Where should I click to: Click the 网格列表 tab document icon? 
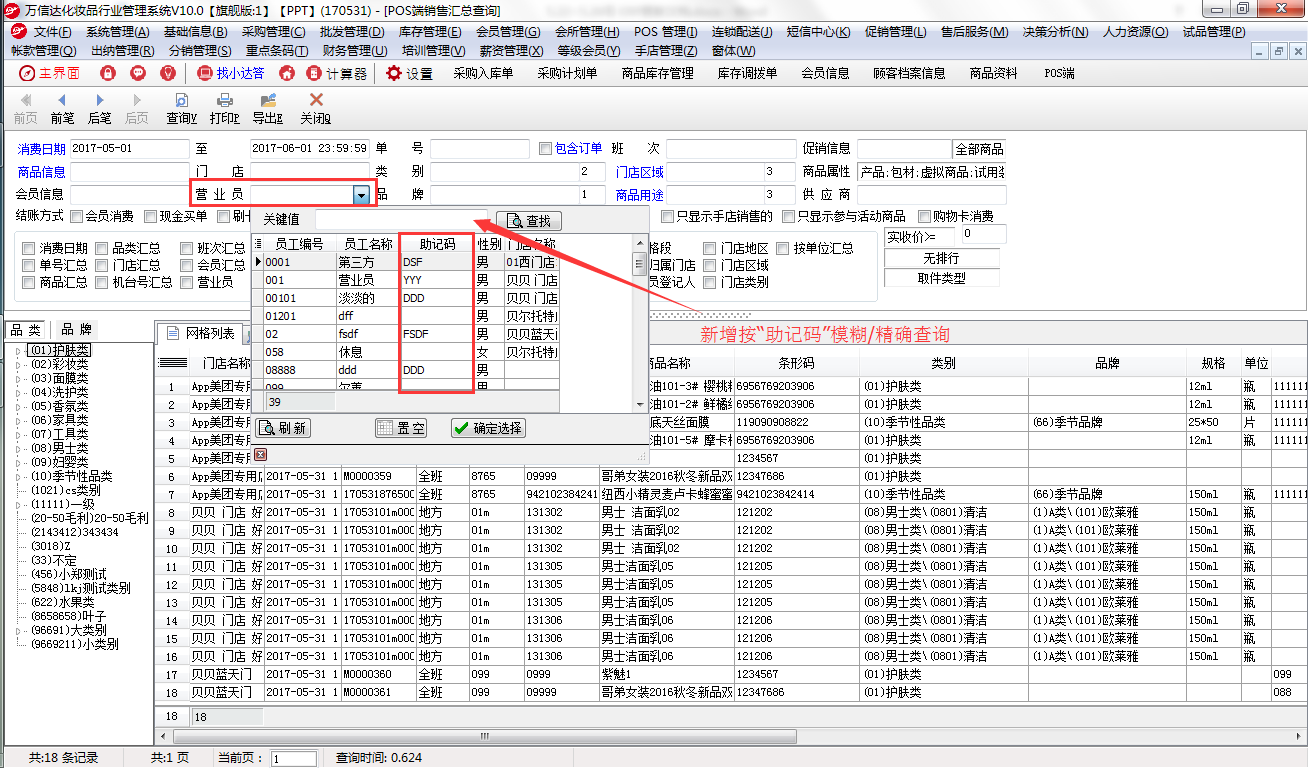pos(172,332)
